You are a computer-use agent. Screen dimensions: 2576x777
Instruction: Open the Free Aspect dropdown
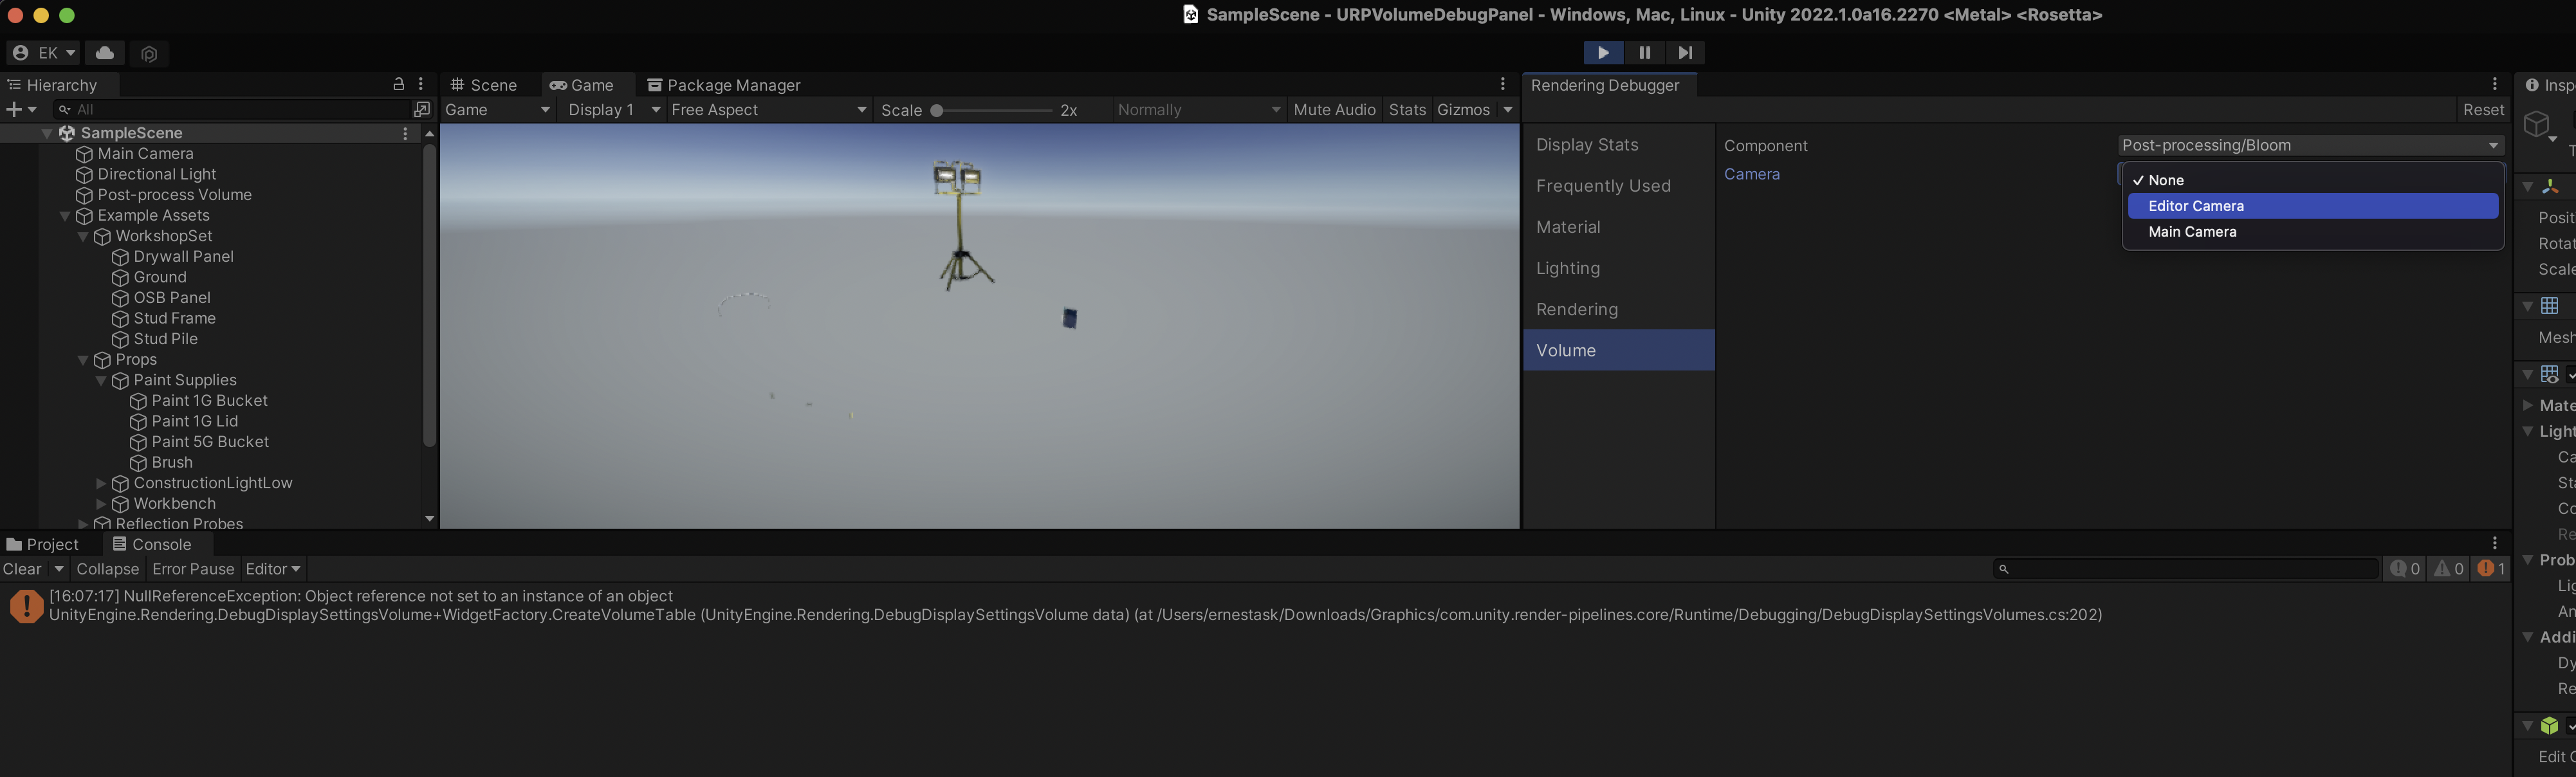(x=767, y=110)
